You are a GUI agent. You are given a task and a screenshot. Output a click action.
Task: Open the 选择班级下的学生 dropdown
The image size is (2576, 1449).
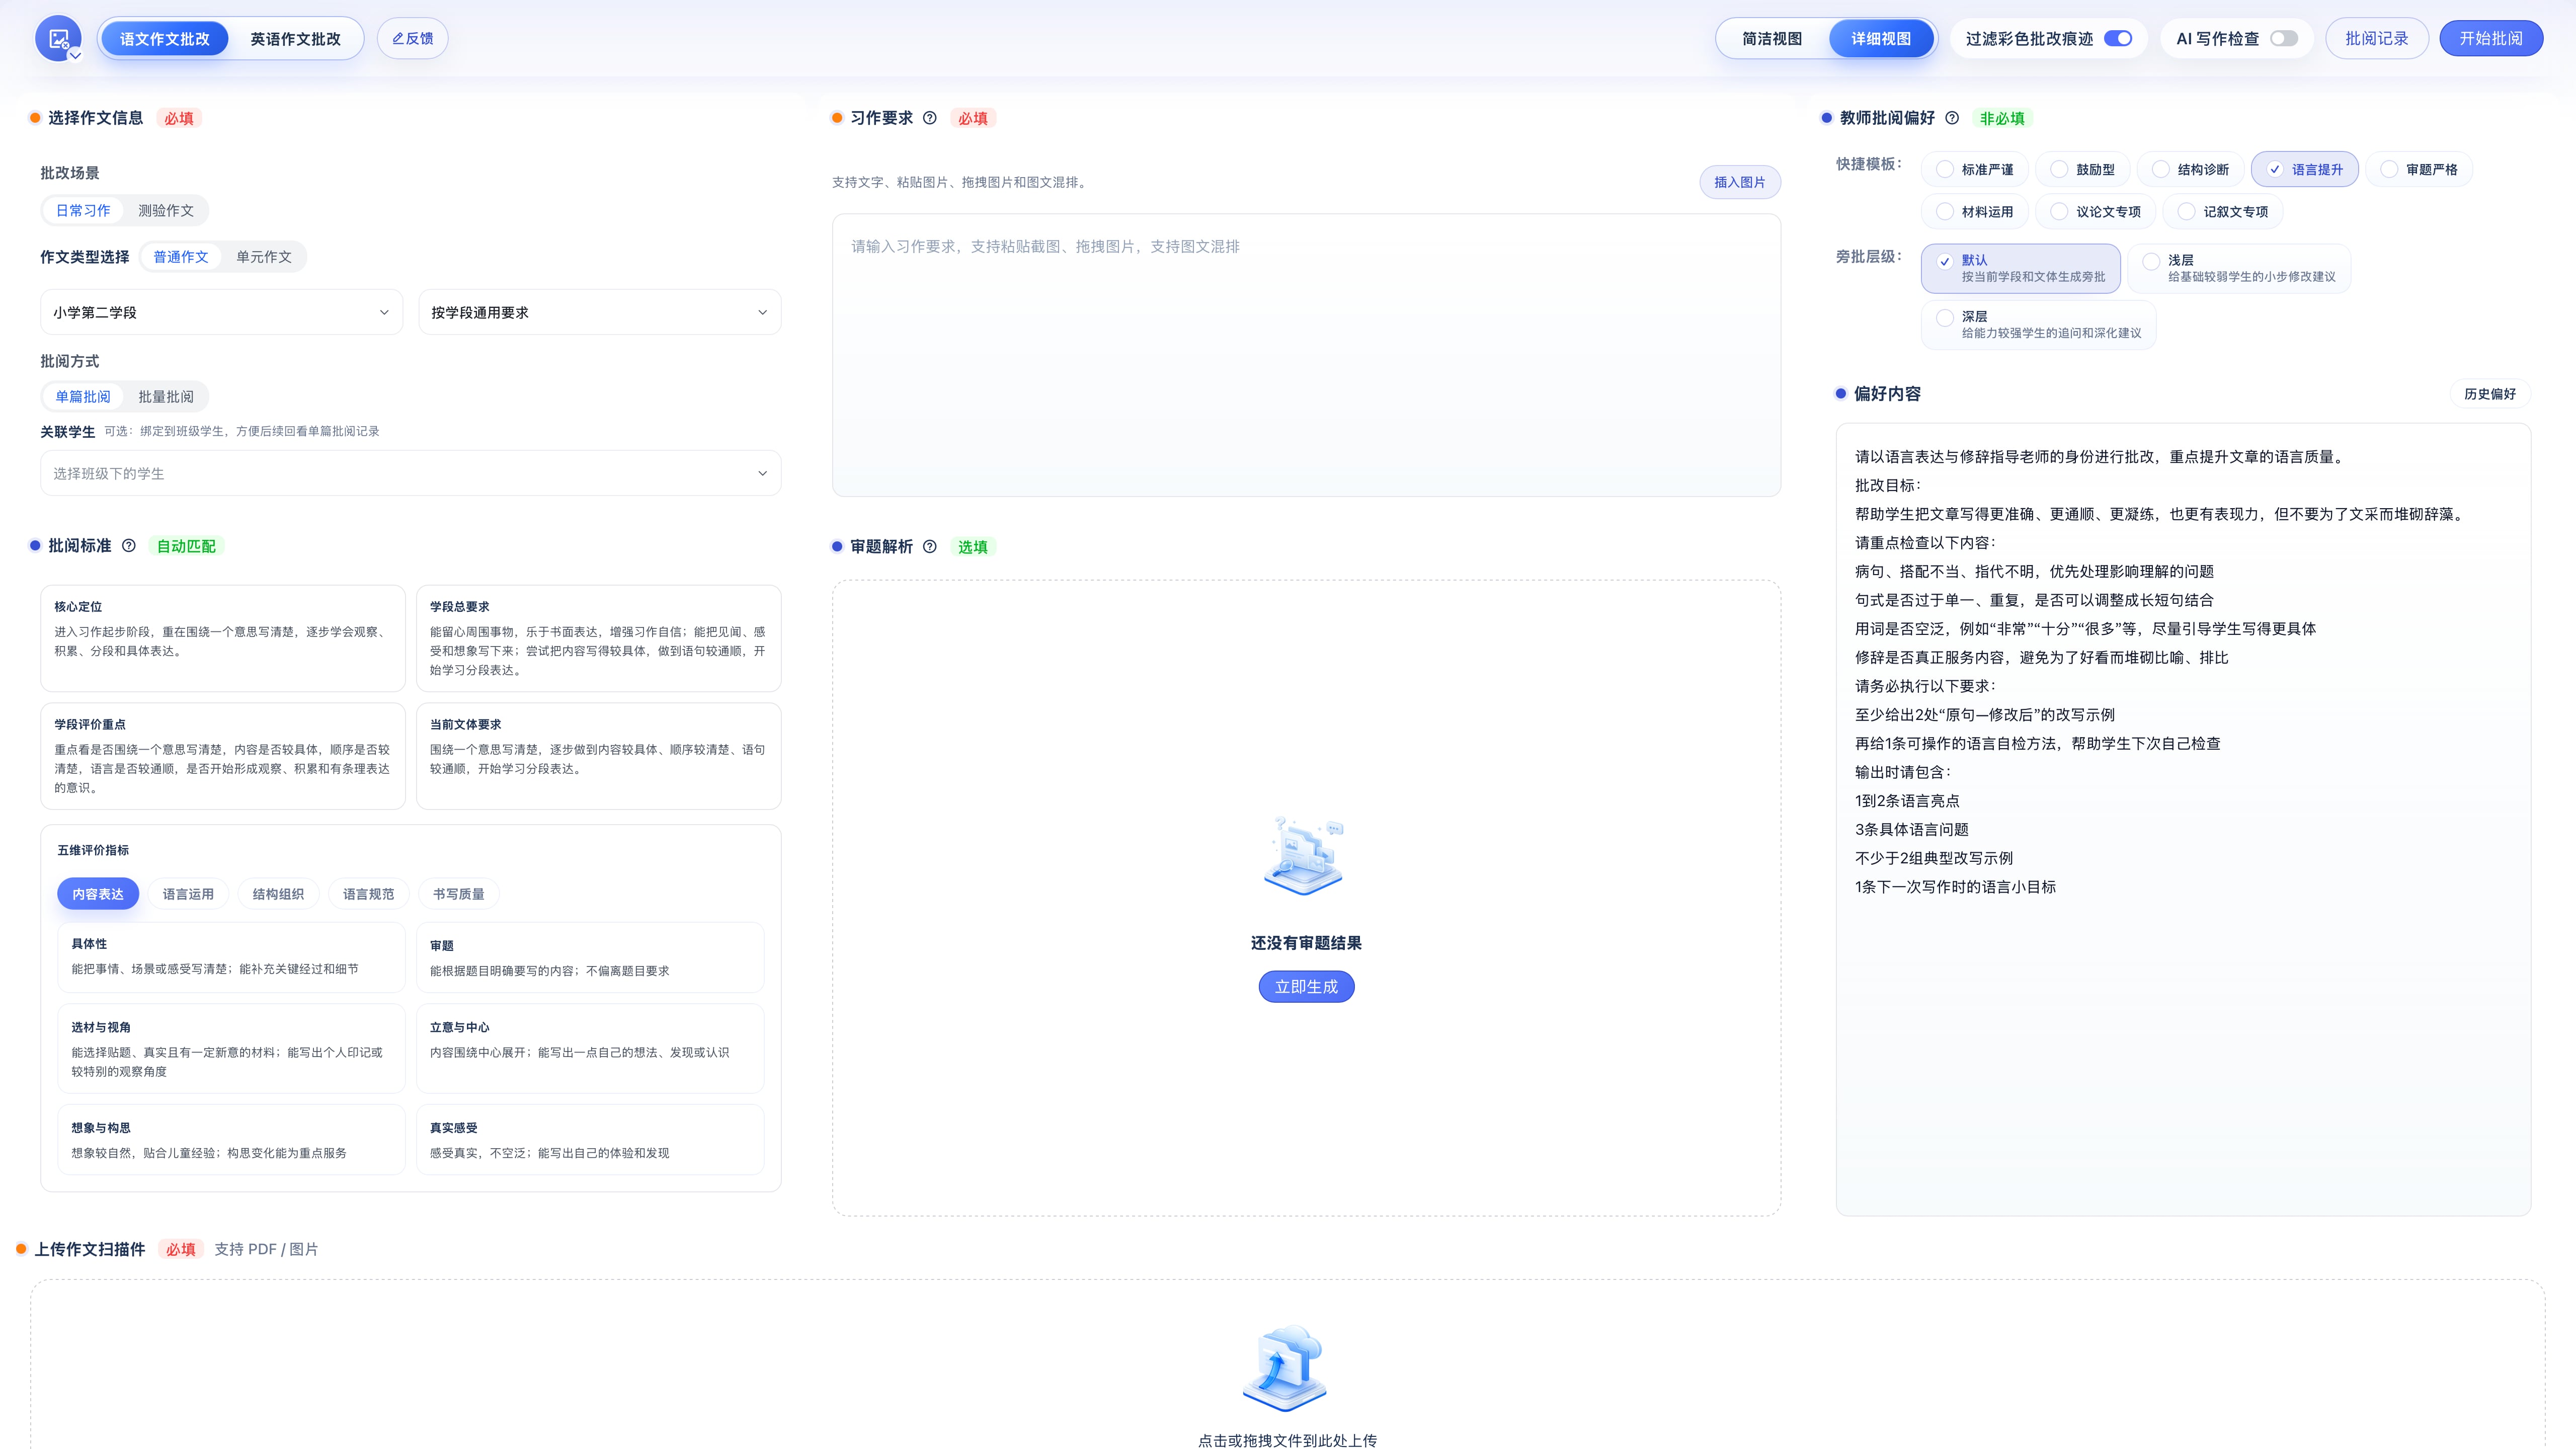410,473
